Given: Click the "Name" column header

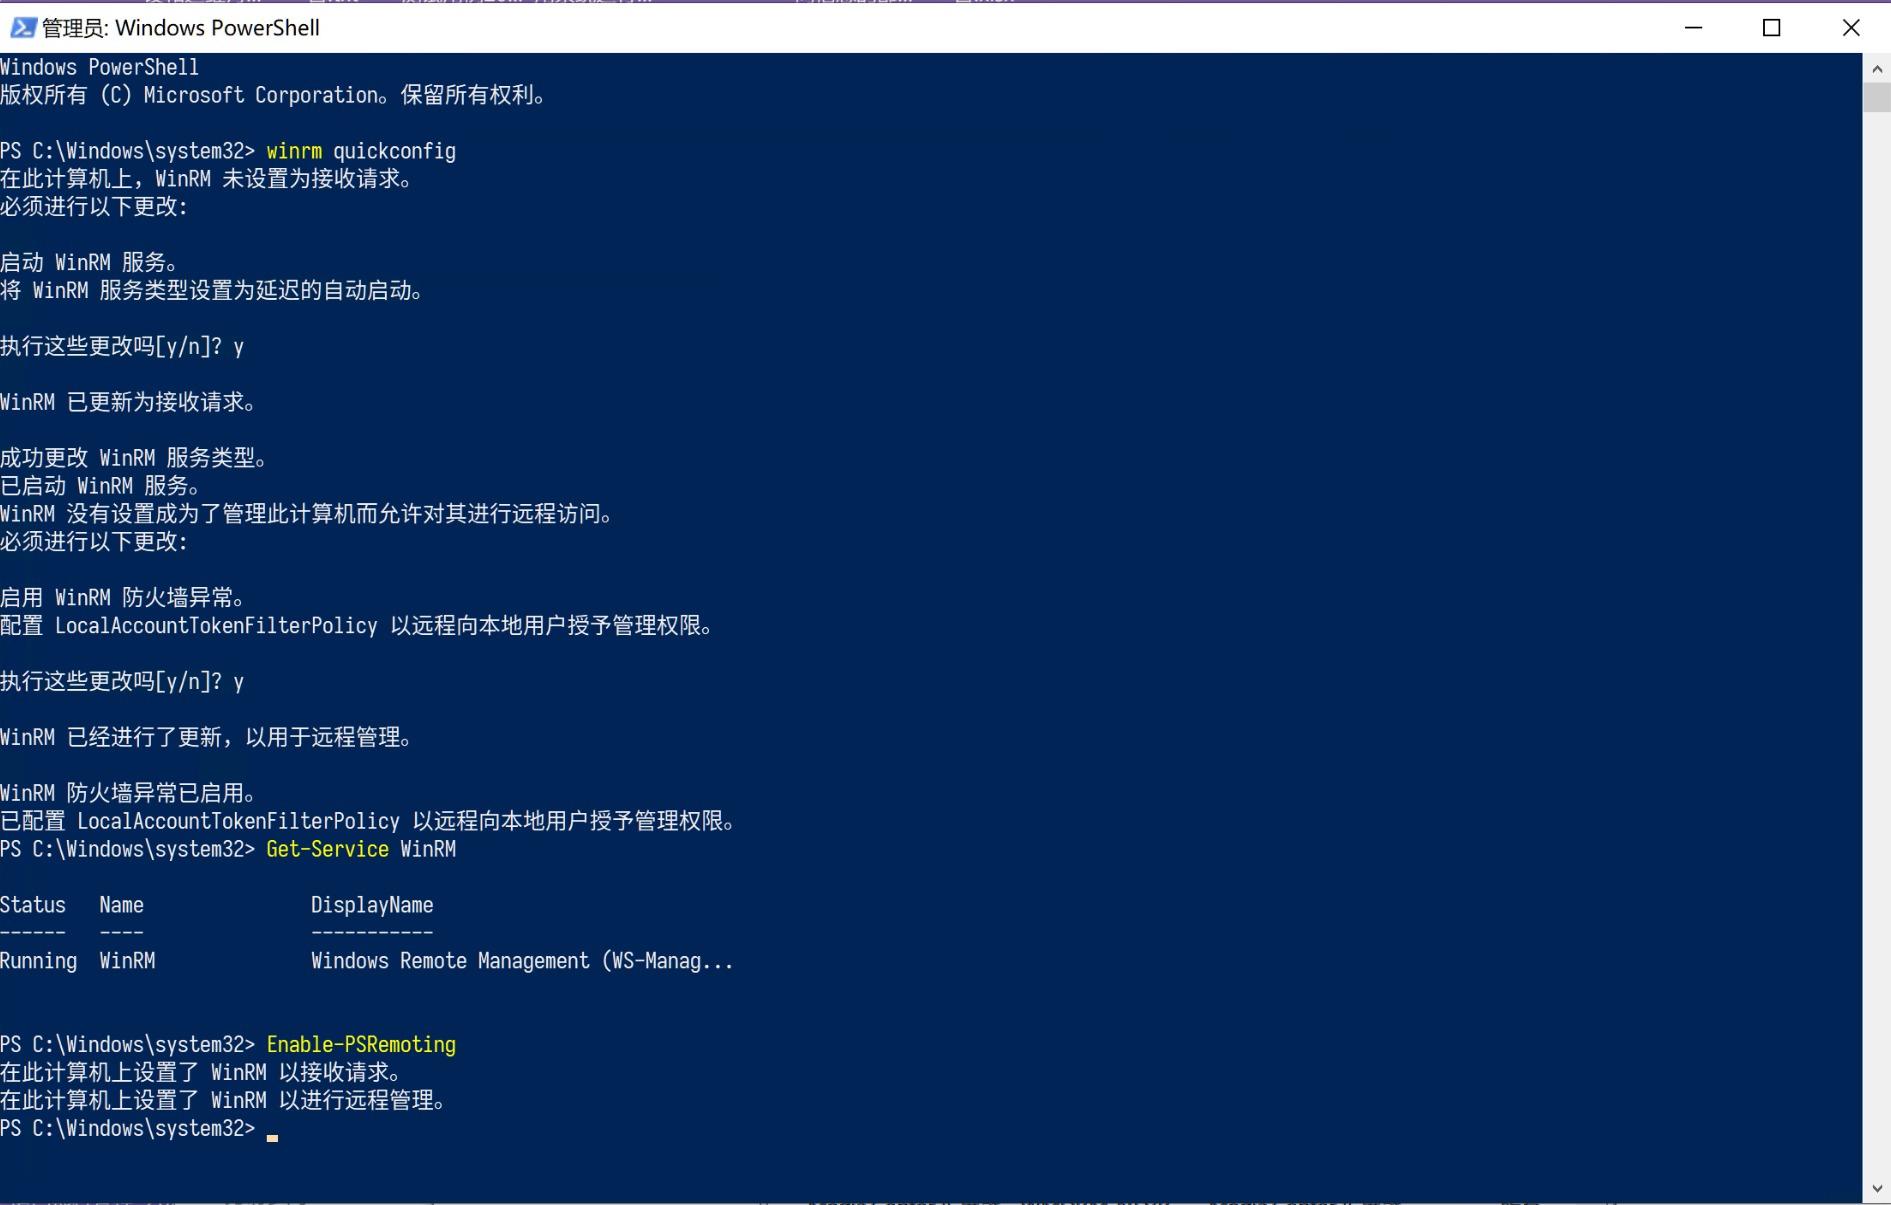Looking at the screenshot, I should 121,905.
